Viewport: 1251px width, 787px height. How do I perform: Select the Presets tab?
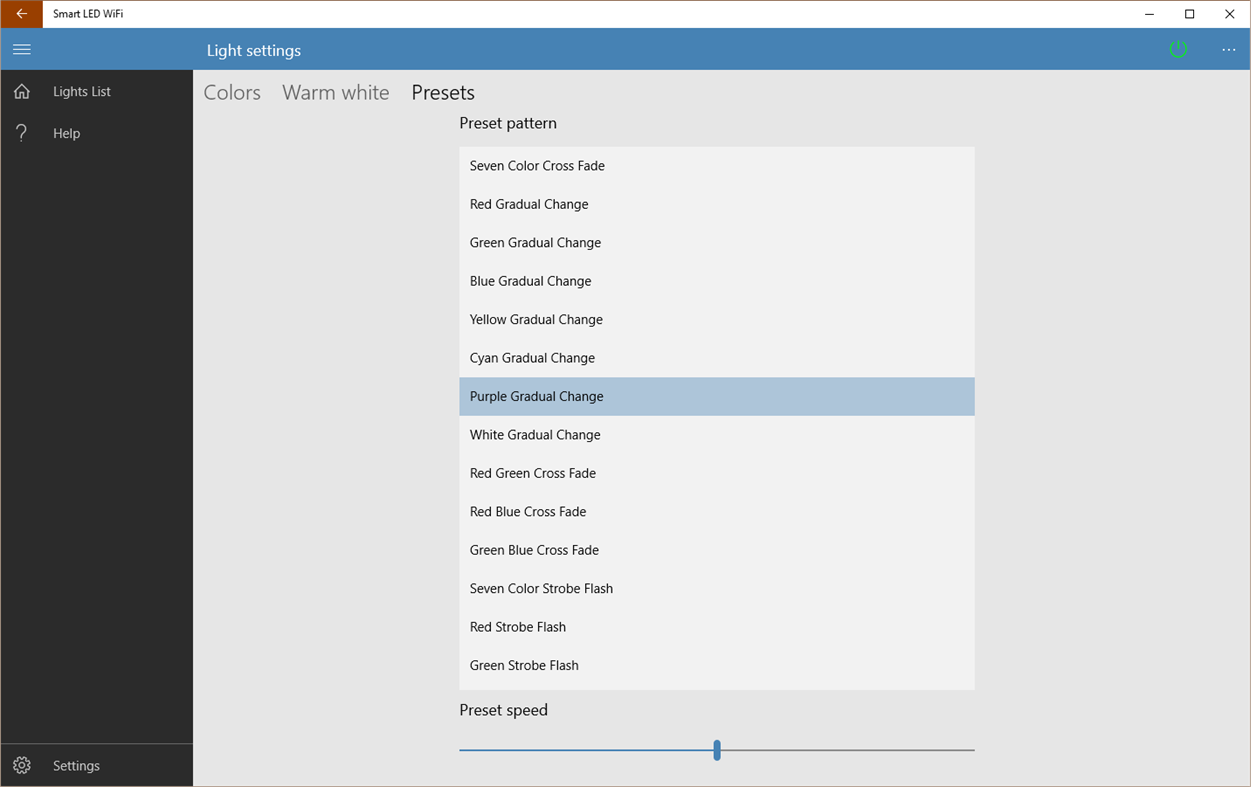coord(443,92)
